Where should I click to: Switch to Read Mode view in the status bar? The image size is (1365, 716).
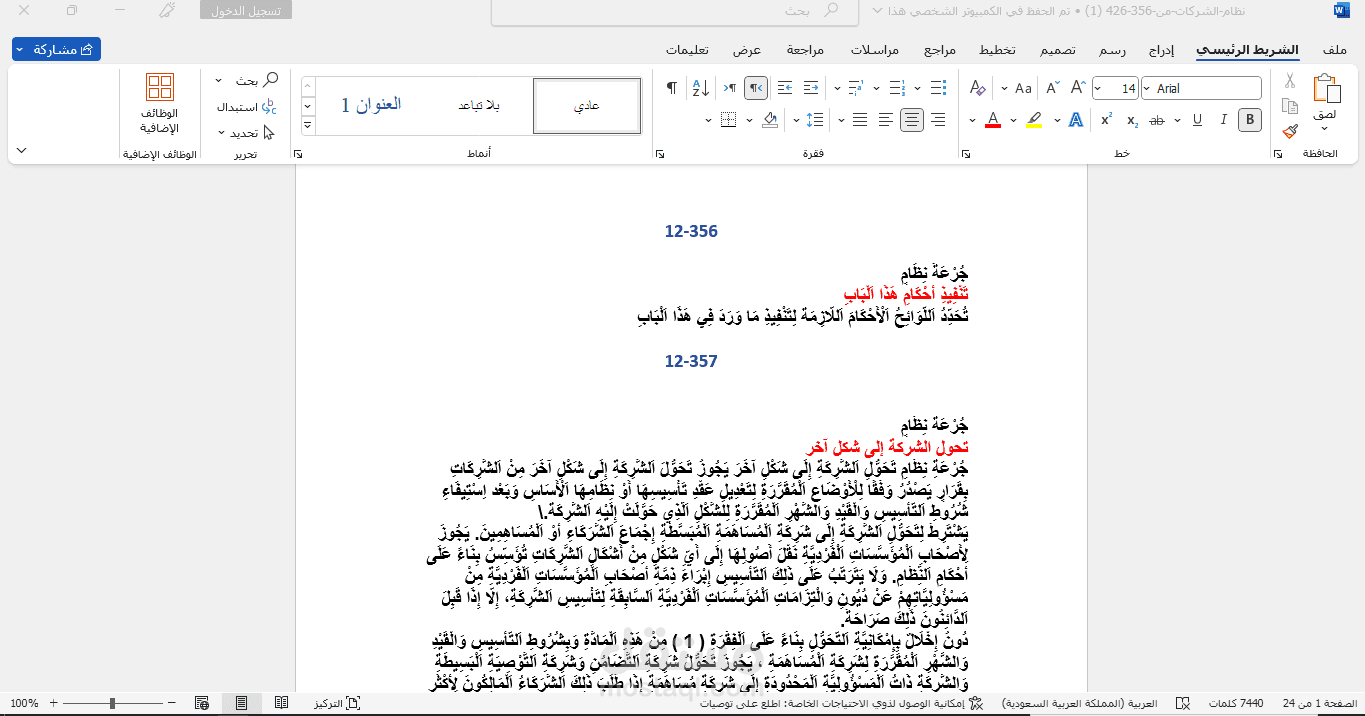[282, 704]
